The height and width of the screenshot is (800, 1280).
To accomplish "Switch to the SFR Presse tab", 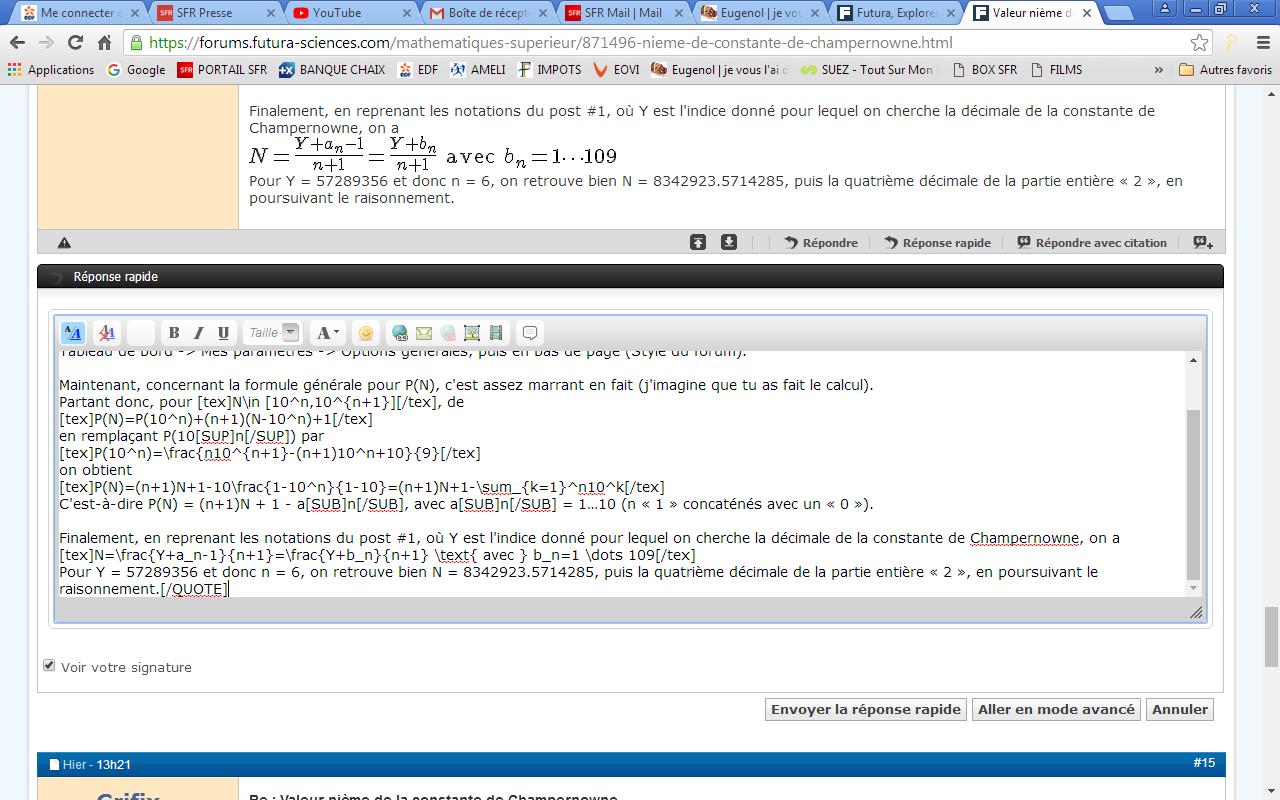I will pyautogui.click(x=216, y=13).
